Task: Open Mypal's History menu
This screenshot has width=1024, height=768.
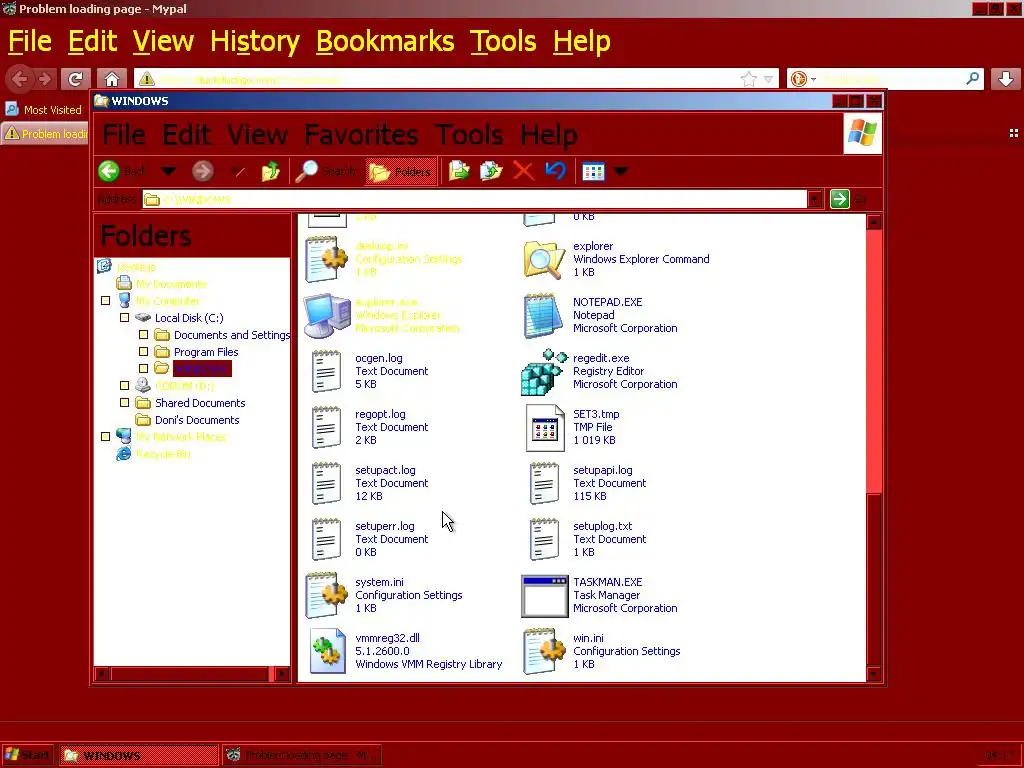Action: click(255, 41)
